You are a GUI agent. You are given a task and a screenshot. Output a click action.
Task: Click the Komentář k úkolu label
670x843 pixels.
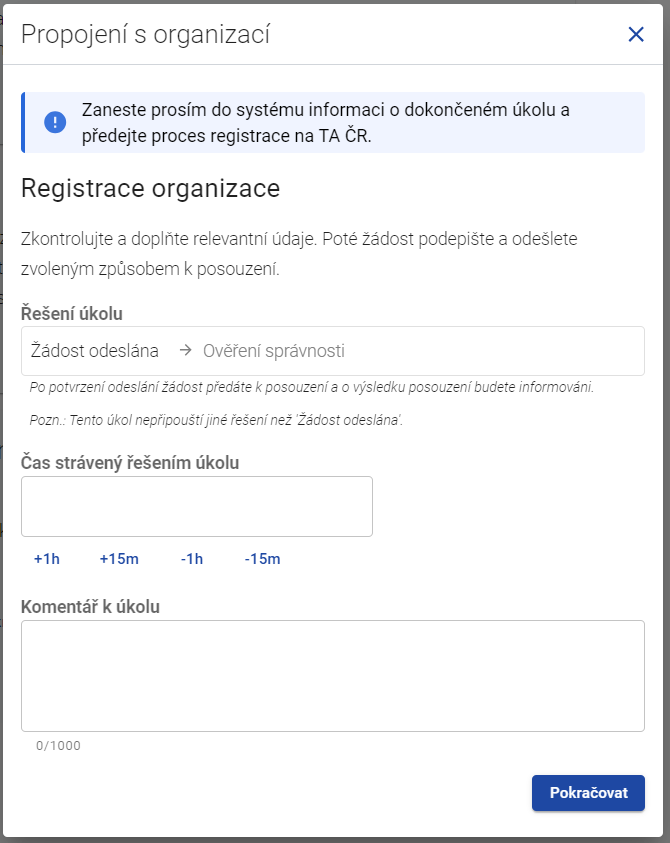(90, 606)
